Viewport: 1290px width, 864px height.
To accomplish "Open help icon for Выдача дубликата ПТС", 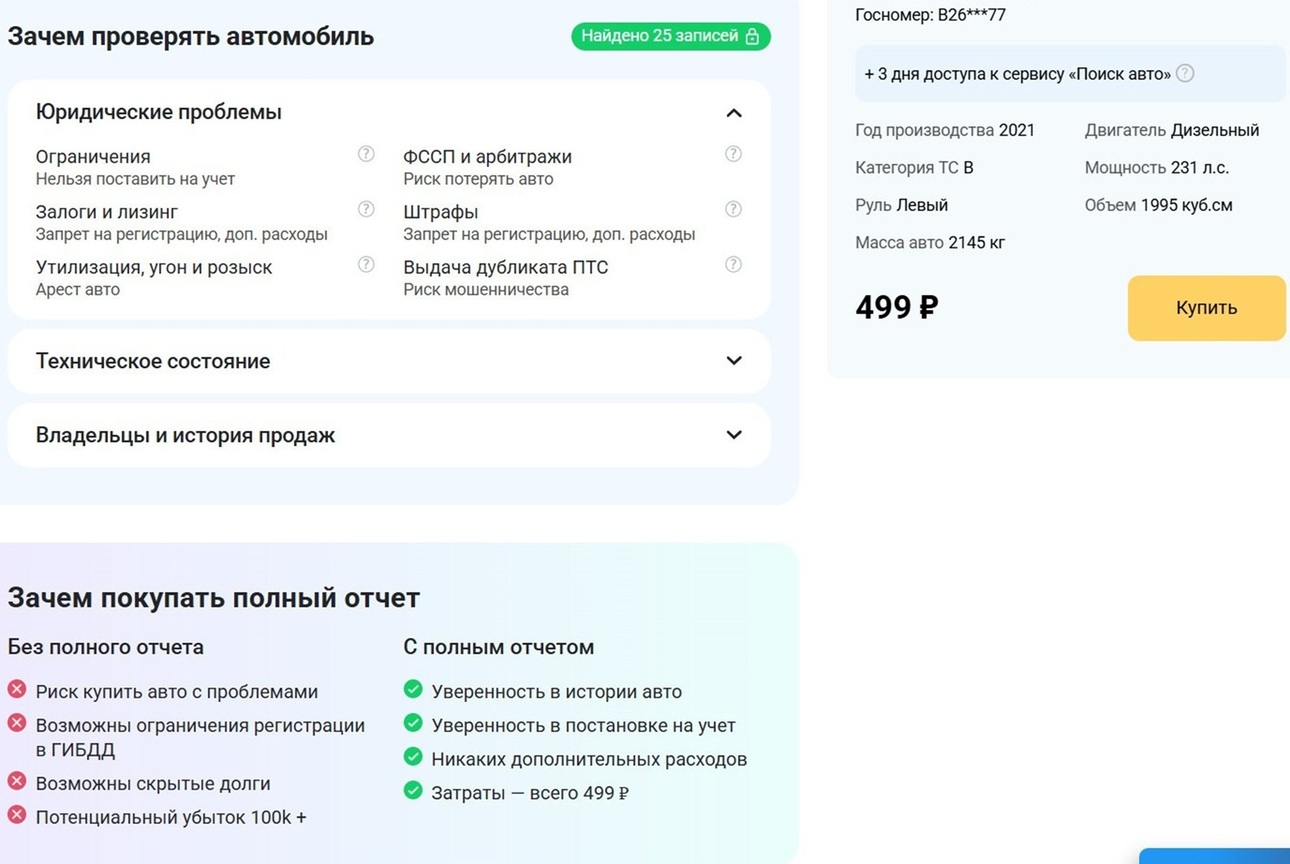I will pos(733,264).
